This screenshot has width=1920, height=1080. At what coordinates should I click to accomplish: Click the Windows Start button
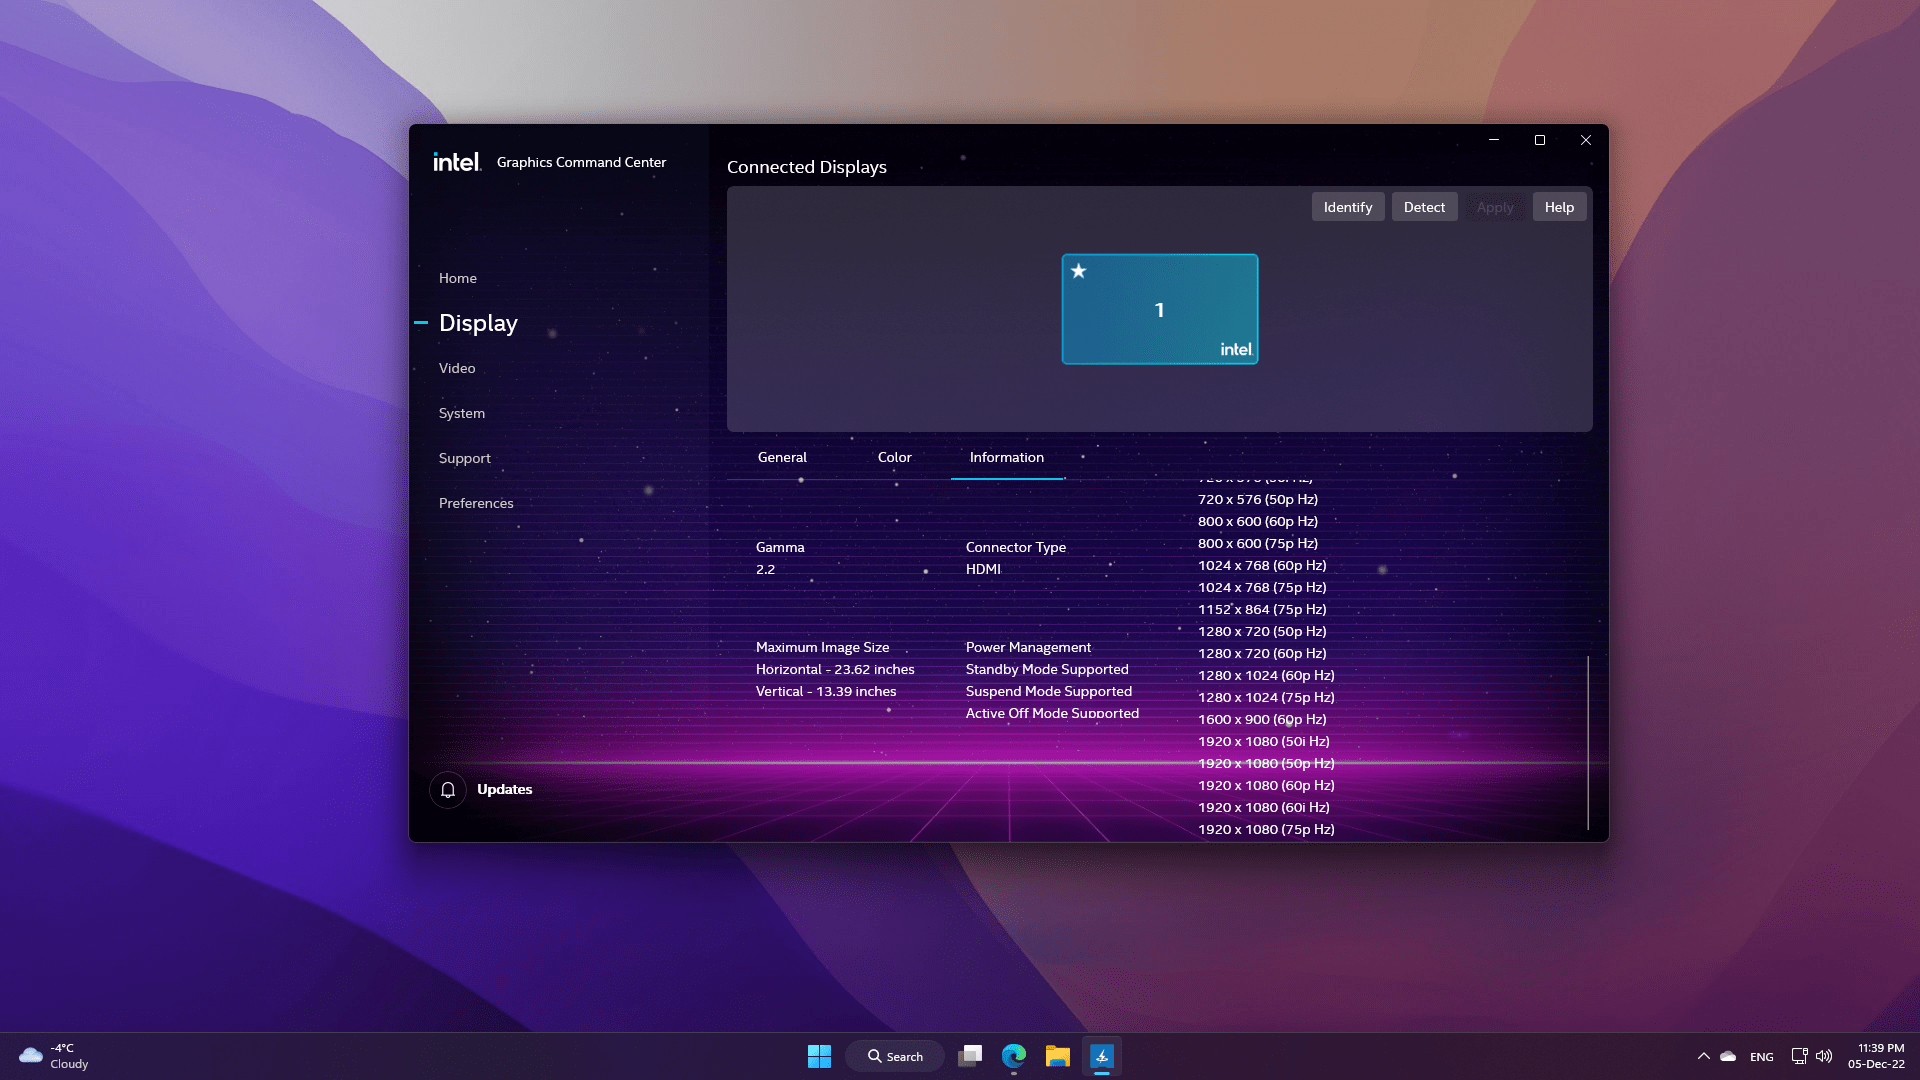coord(819,1056)
